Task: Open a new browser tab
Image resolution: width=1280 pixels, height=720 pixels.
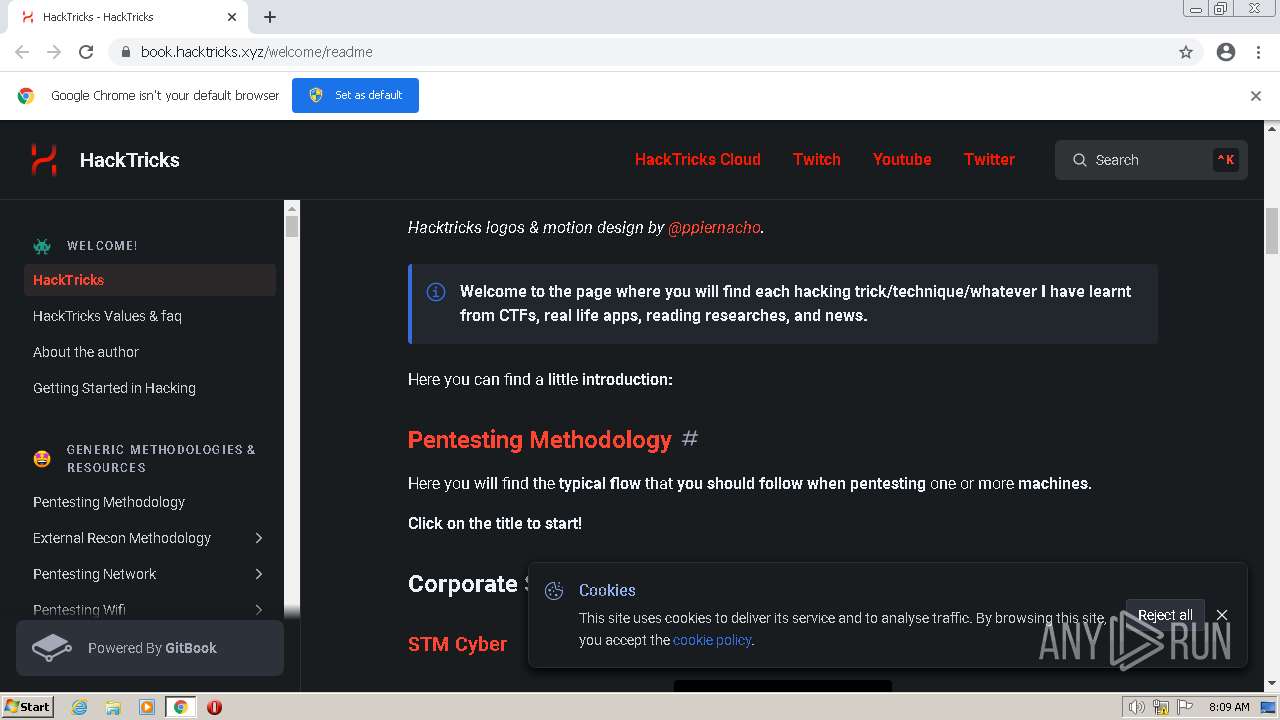Action: (x=270, y=17)
